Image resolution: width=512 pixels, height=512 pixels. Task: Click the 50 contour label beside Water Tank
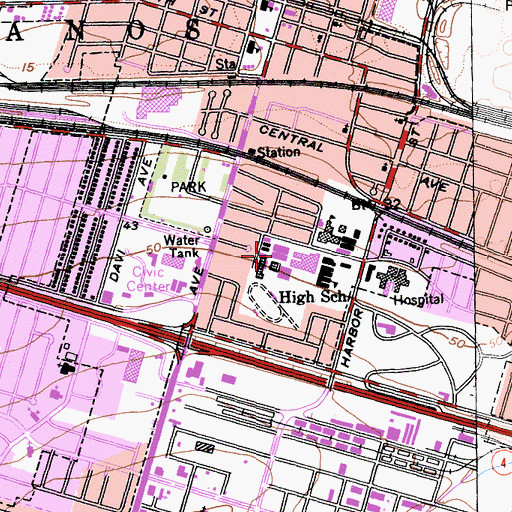point(154,248)
